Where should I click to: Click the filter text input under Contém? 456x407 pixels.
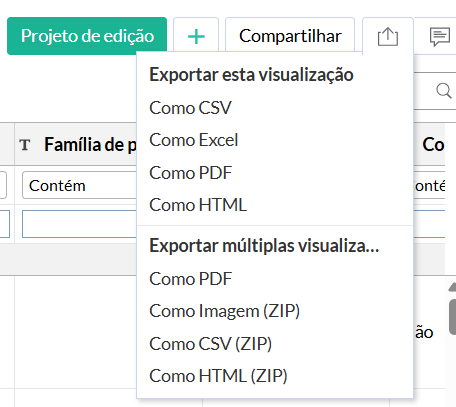click(79, 224)
